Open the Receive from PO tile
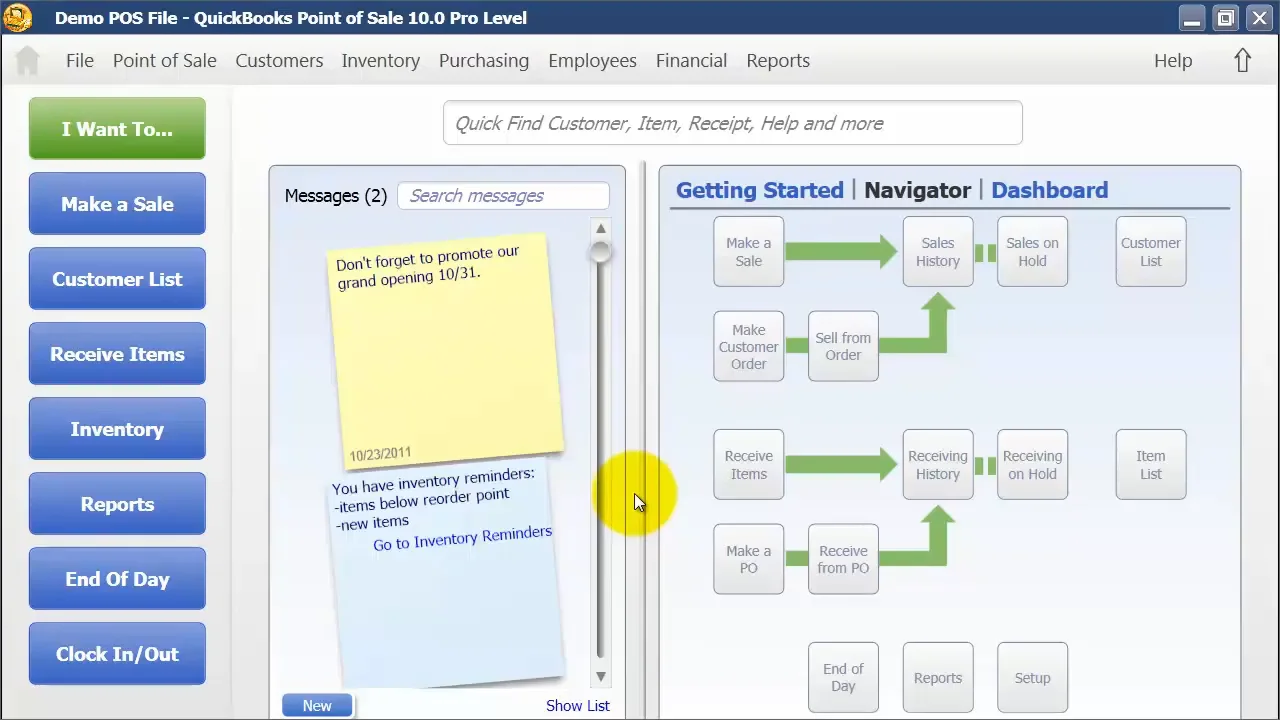Screen dimensions: 1280x720 coord(843,559)
